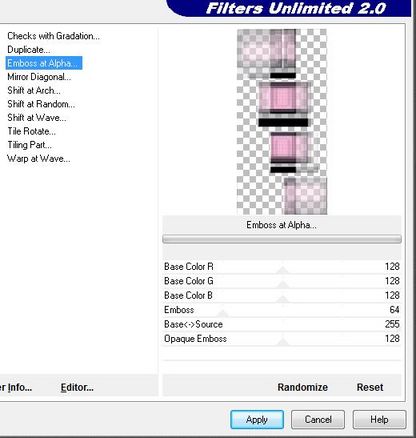This screenshot has height=438, width=416.
Task: Reset the filter parameters
Action: [x=370, y=387]
